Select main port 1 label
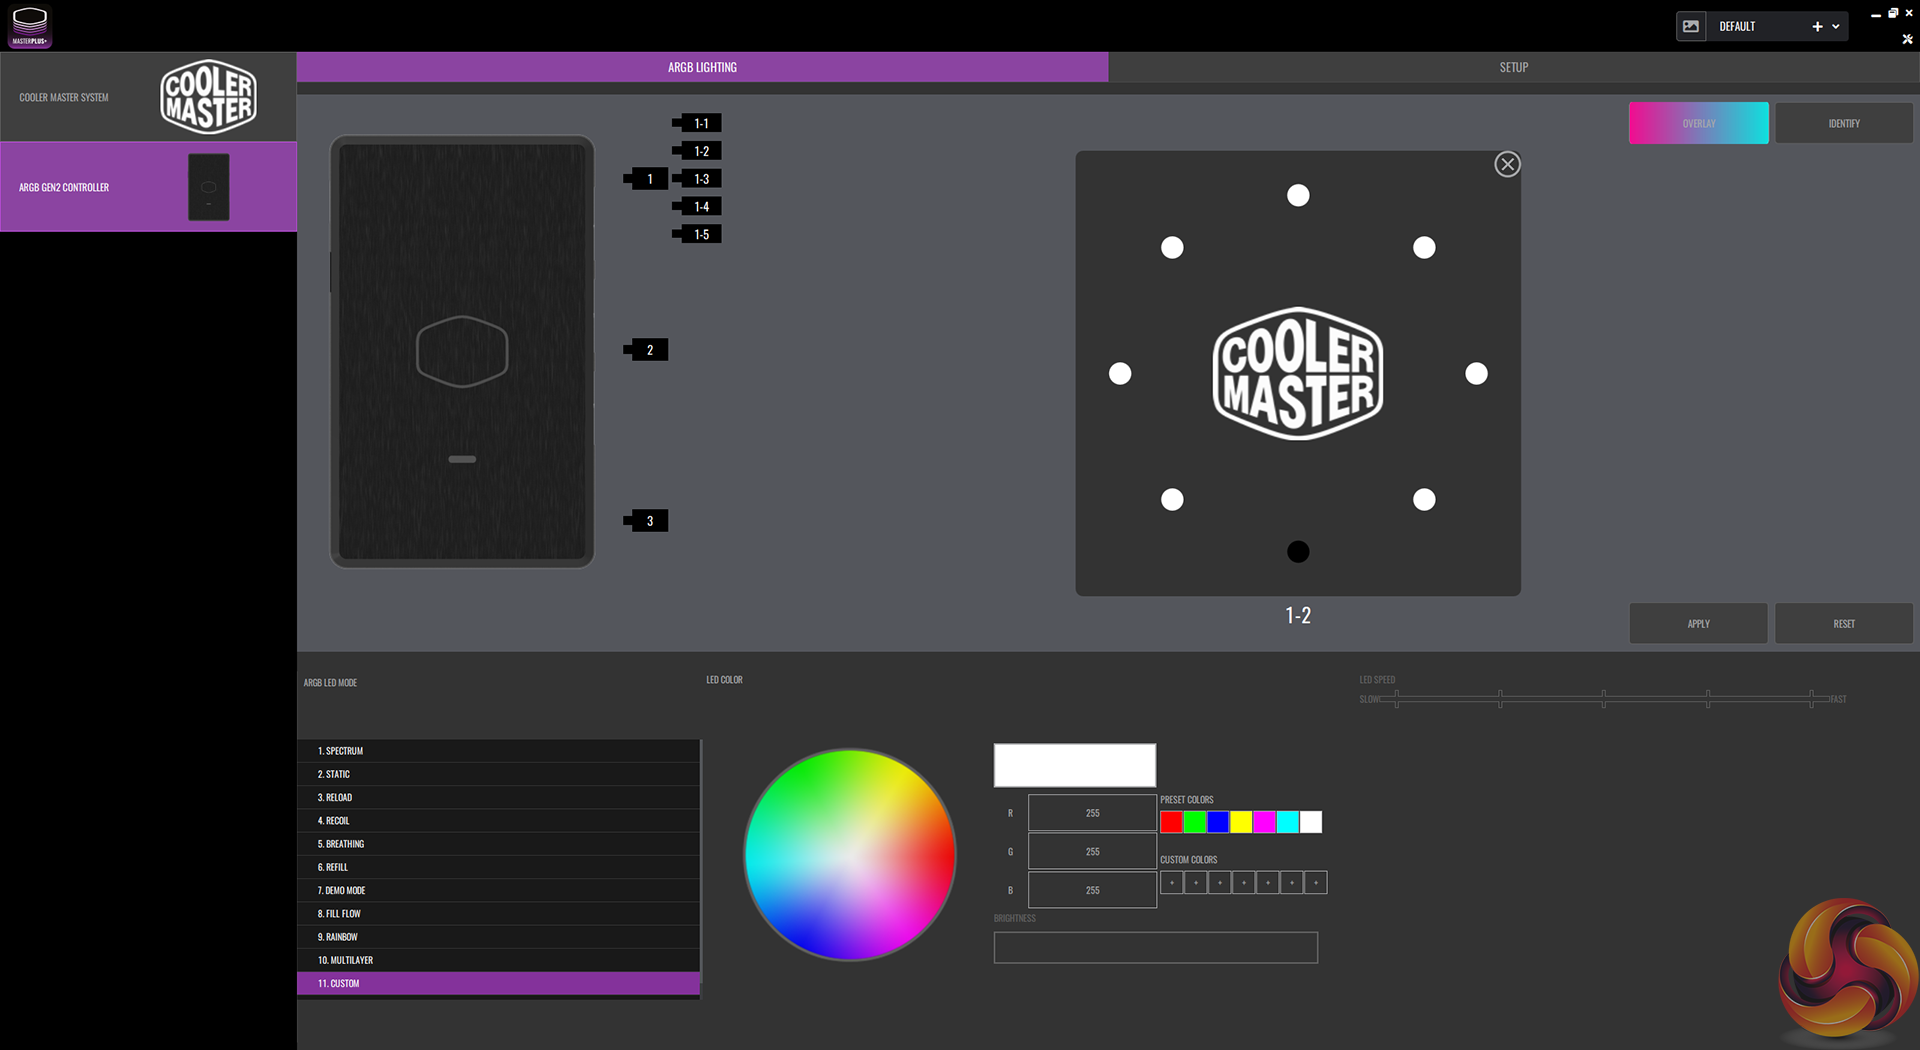 click(x=647, y=179)
